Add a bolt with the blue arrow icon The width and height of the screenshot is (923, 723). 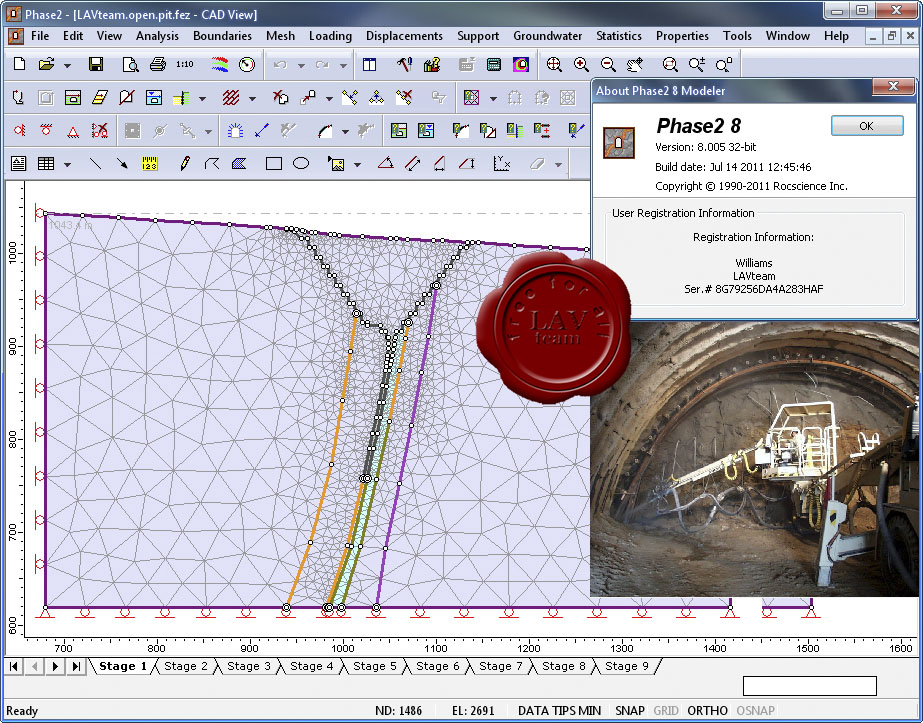coord(262,130)
